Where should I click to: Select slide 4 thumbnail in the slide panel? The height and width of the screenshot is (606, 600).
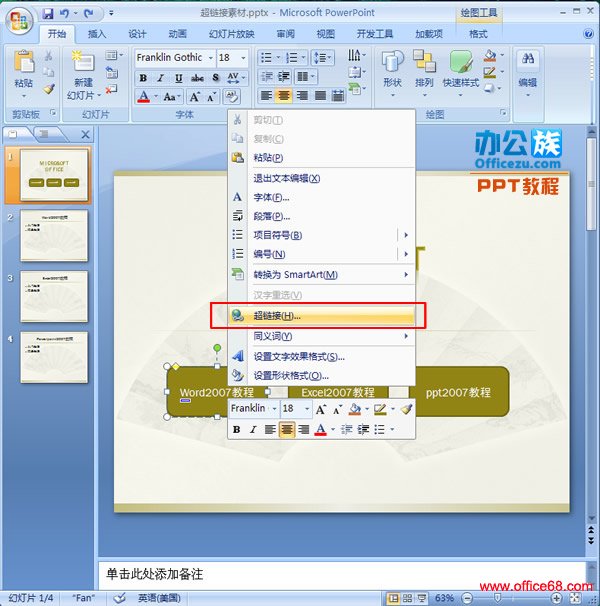coord(54,357)
